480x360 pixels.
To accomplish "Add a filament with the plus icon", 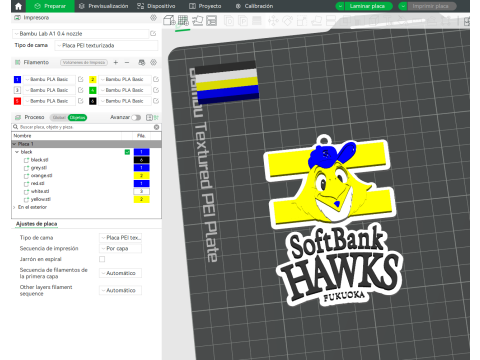I will (116, 62).
